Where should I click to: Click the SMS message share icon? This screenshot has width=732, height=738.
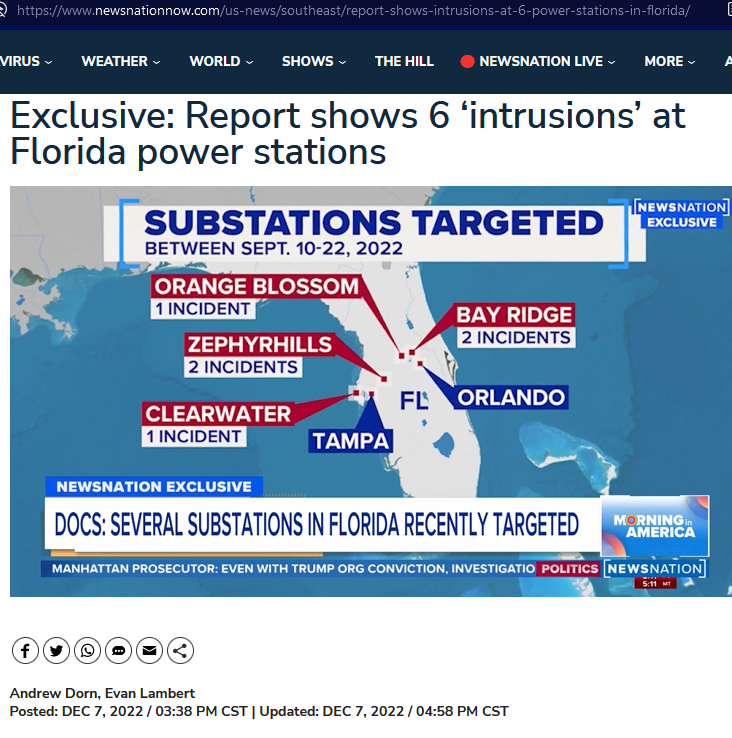118,651
